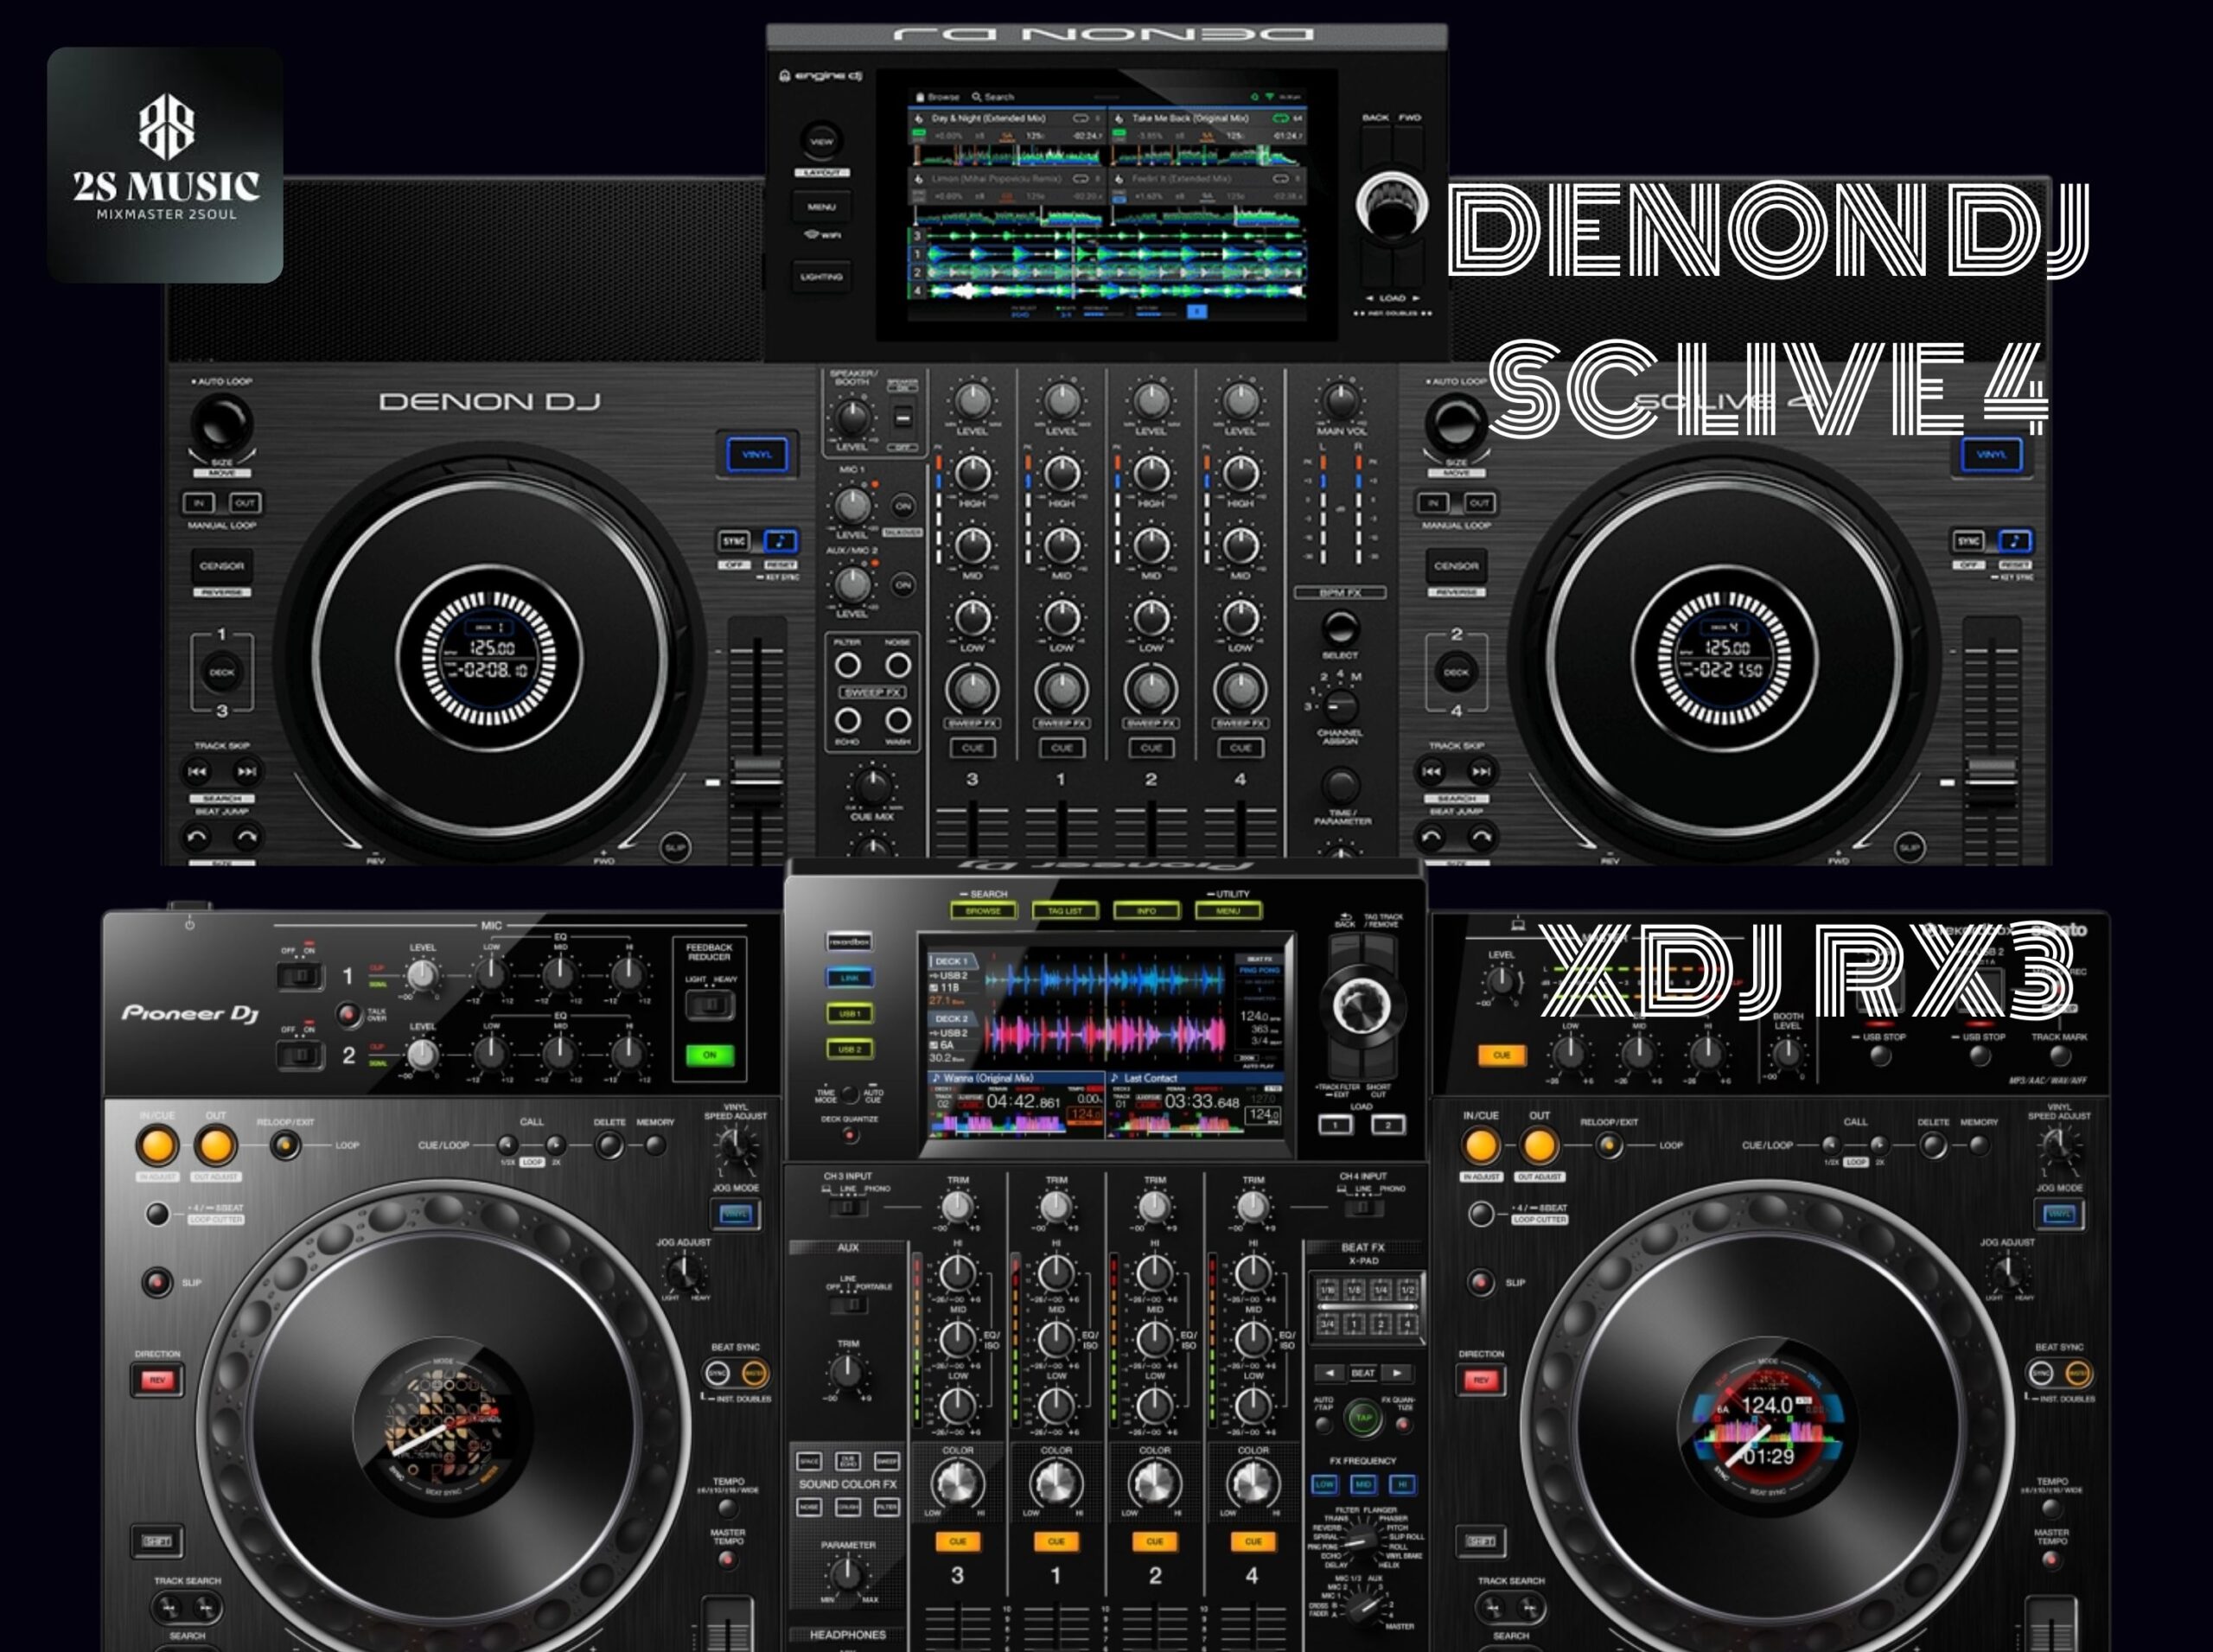Select the SPACE sound color FX
The image size is (2213, 1652).
(x=810, y=1461)
